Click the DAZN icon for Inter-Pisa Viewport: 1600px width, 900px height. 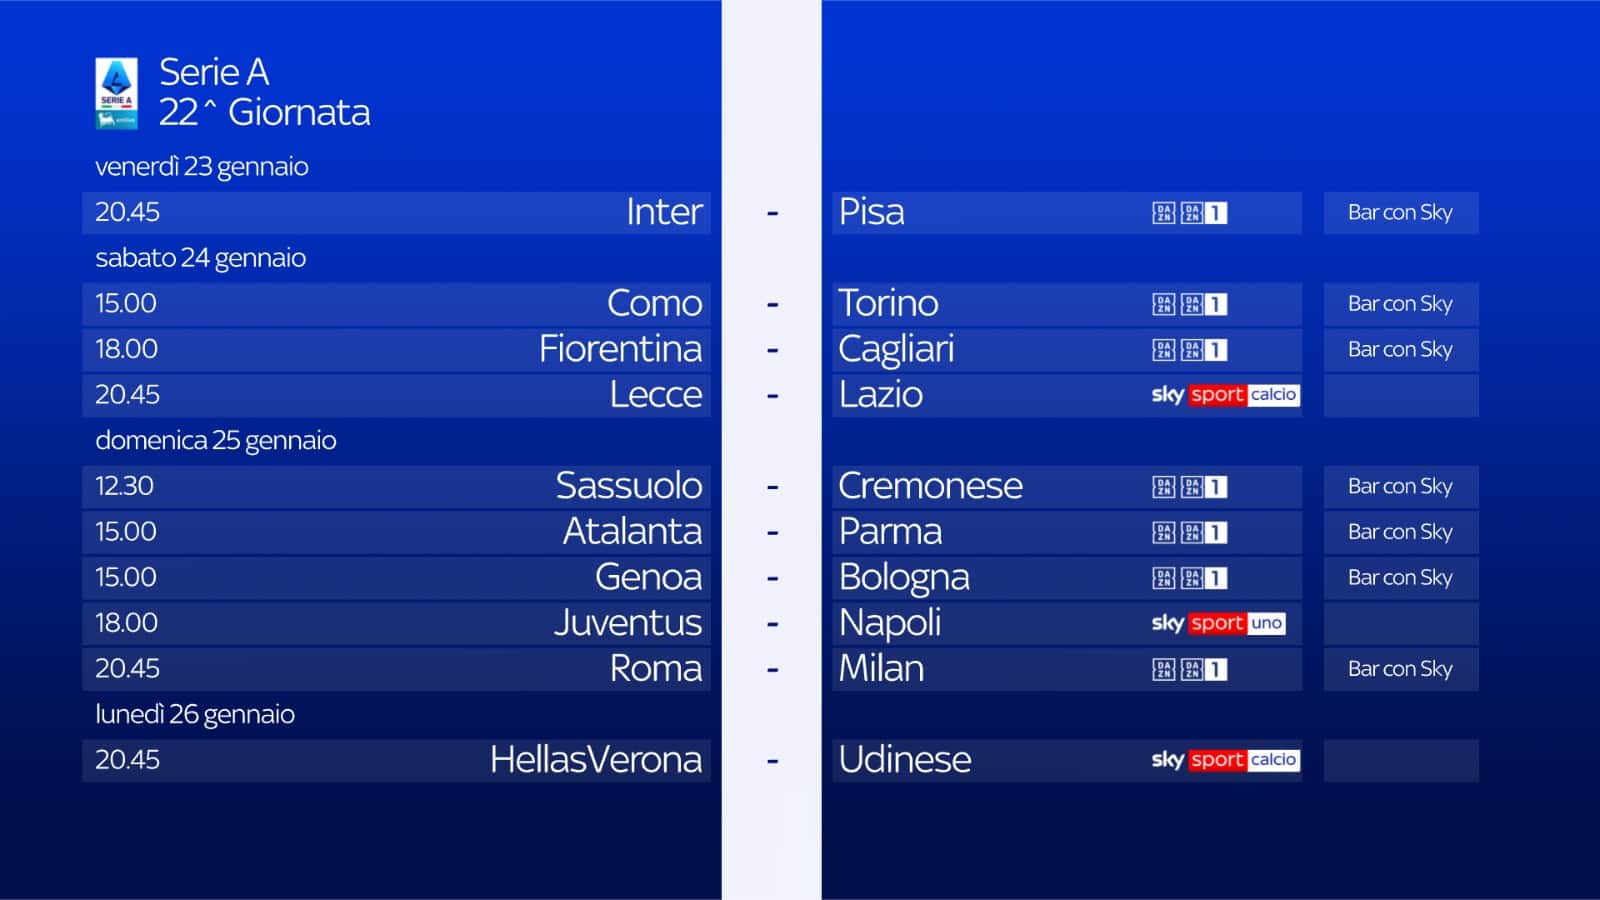pos(1164,213)
